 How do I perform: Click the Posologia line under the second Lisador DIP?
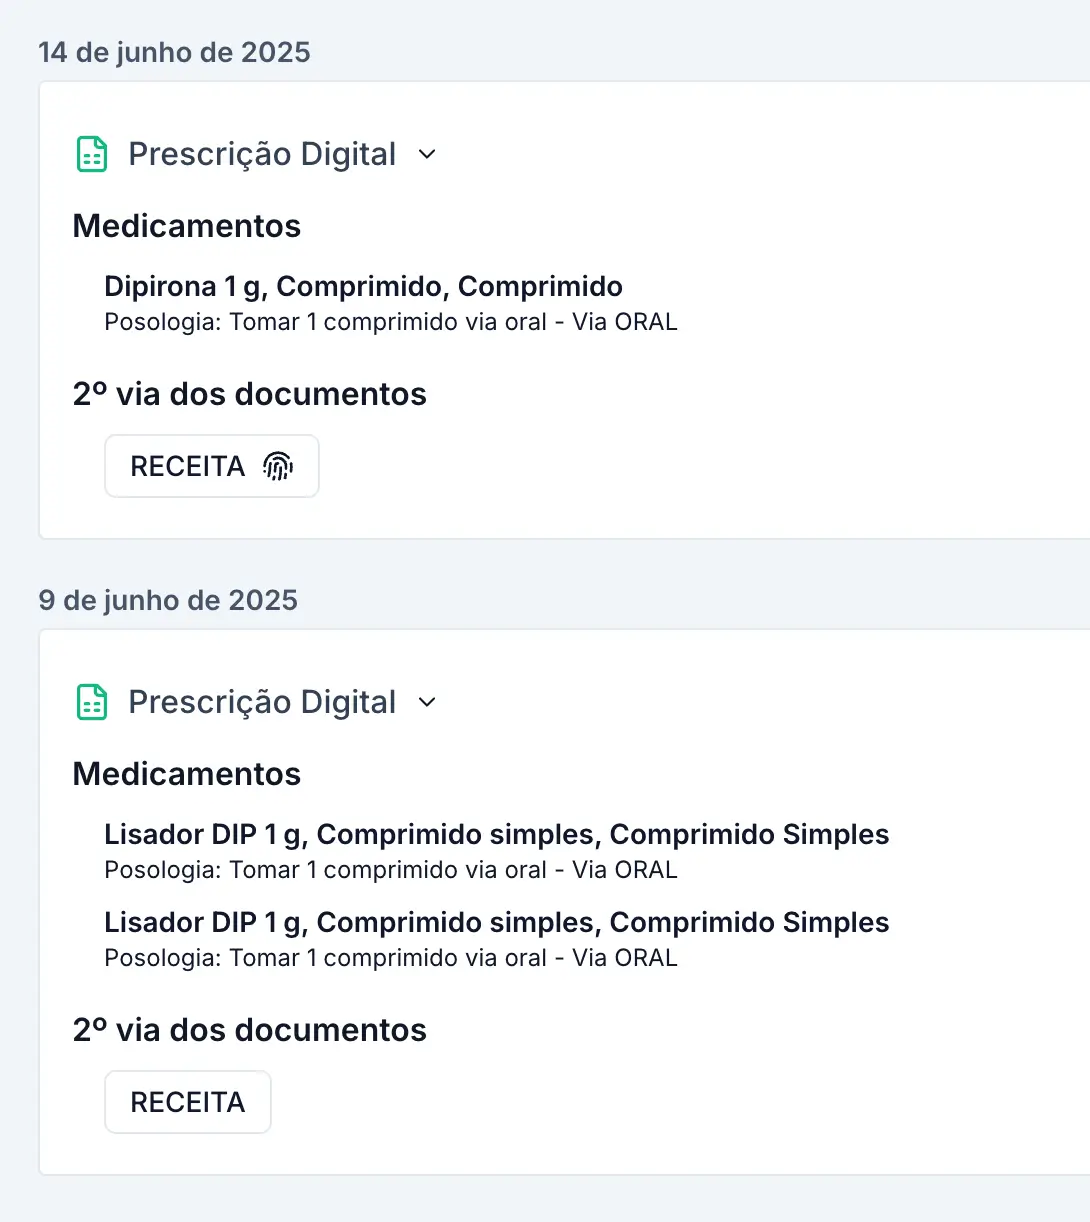pos(390,958)
